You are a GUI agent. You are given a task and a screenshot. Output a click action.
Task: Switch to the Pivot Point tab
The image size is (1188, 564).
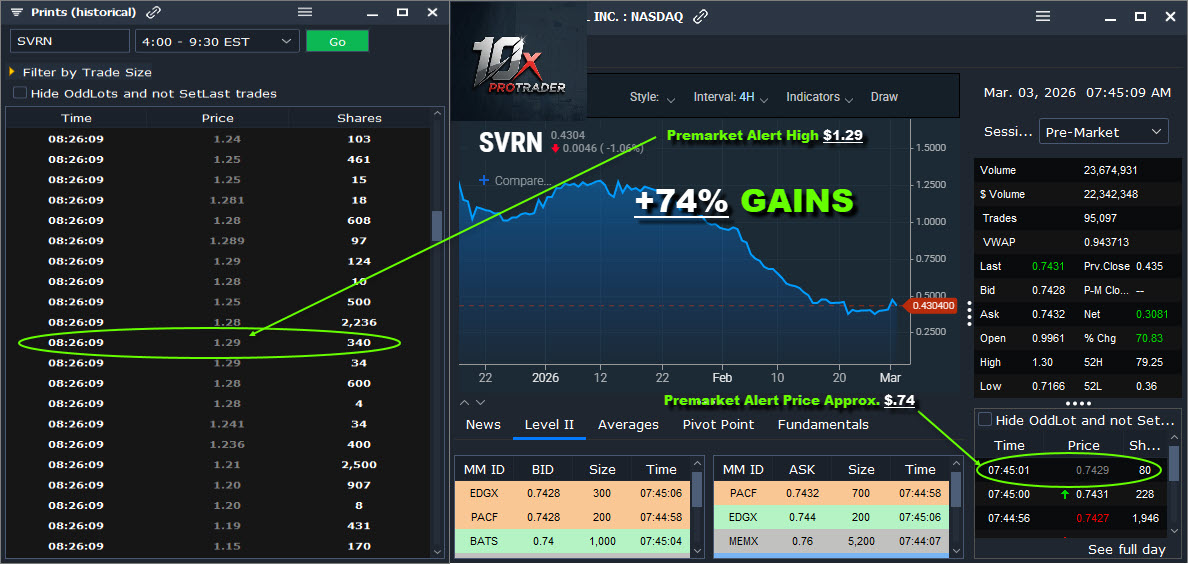tap(718, 424)
